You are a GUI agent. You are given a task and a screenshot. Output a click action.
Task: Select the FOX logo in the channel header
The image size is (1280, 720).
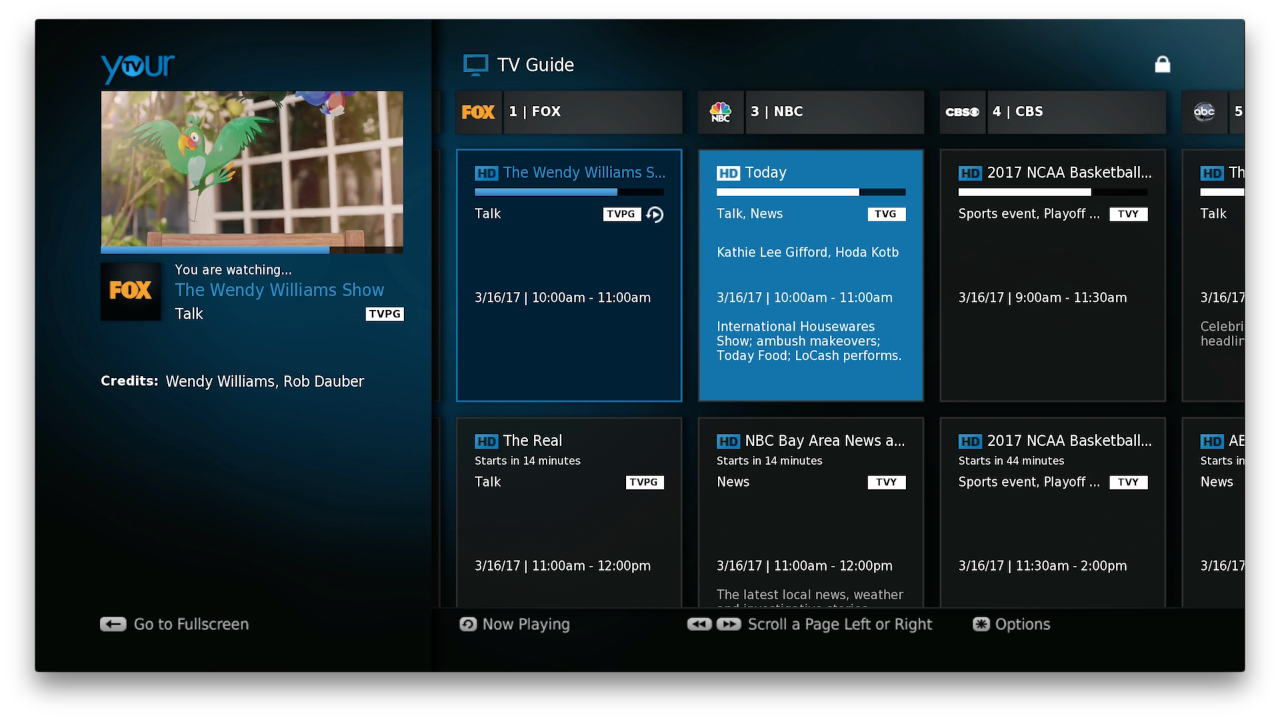[478, 112]
